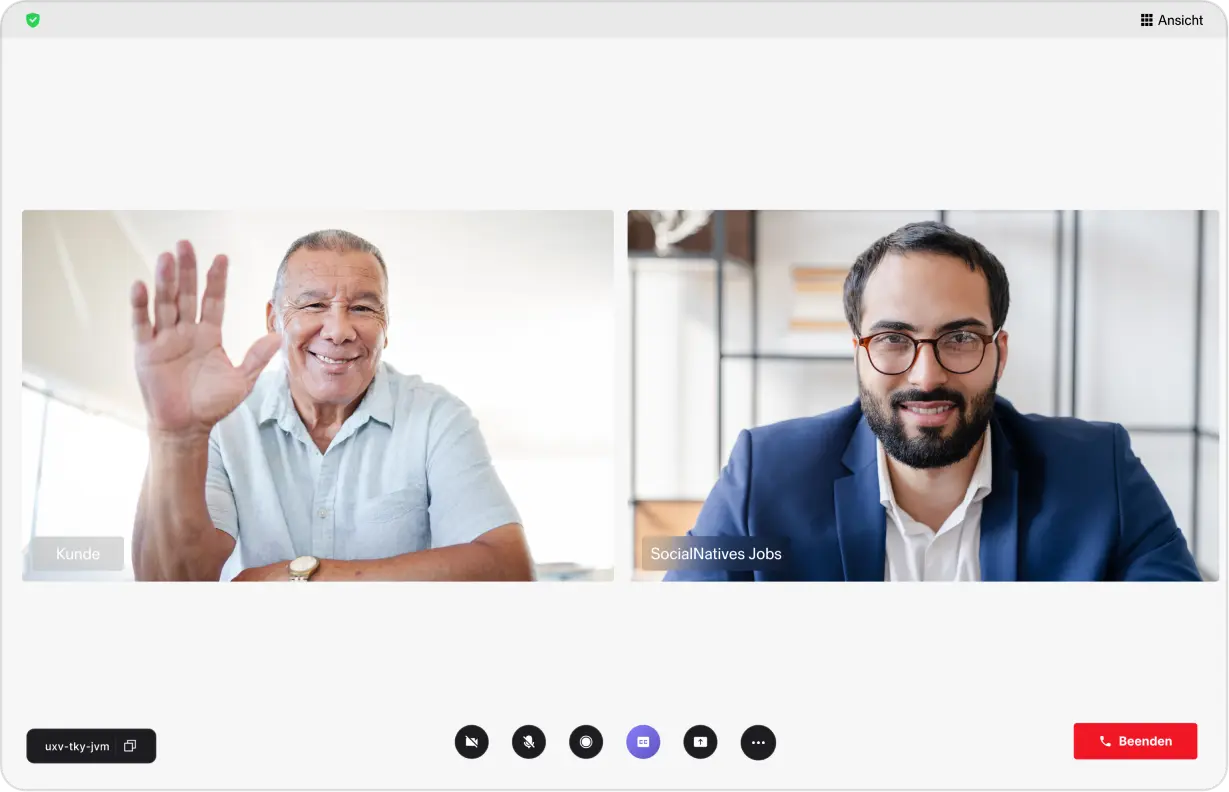Click the Kunde name label
The image size is (1229, 792).
[78, 554]
